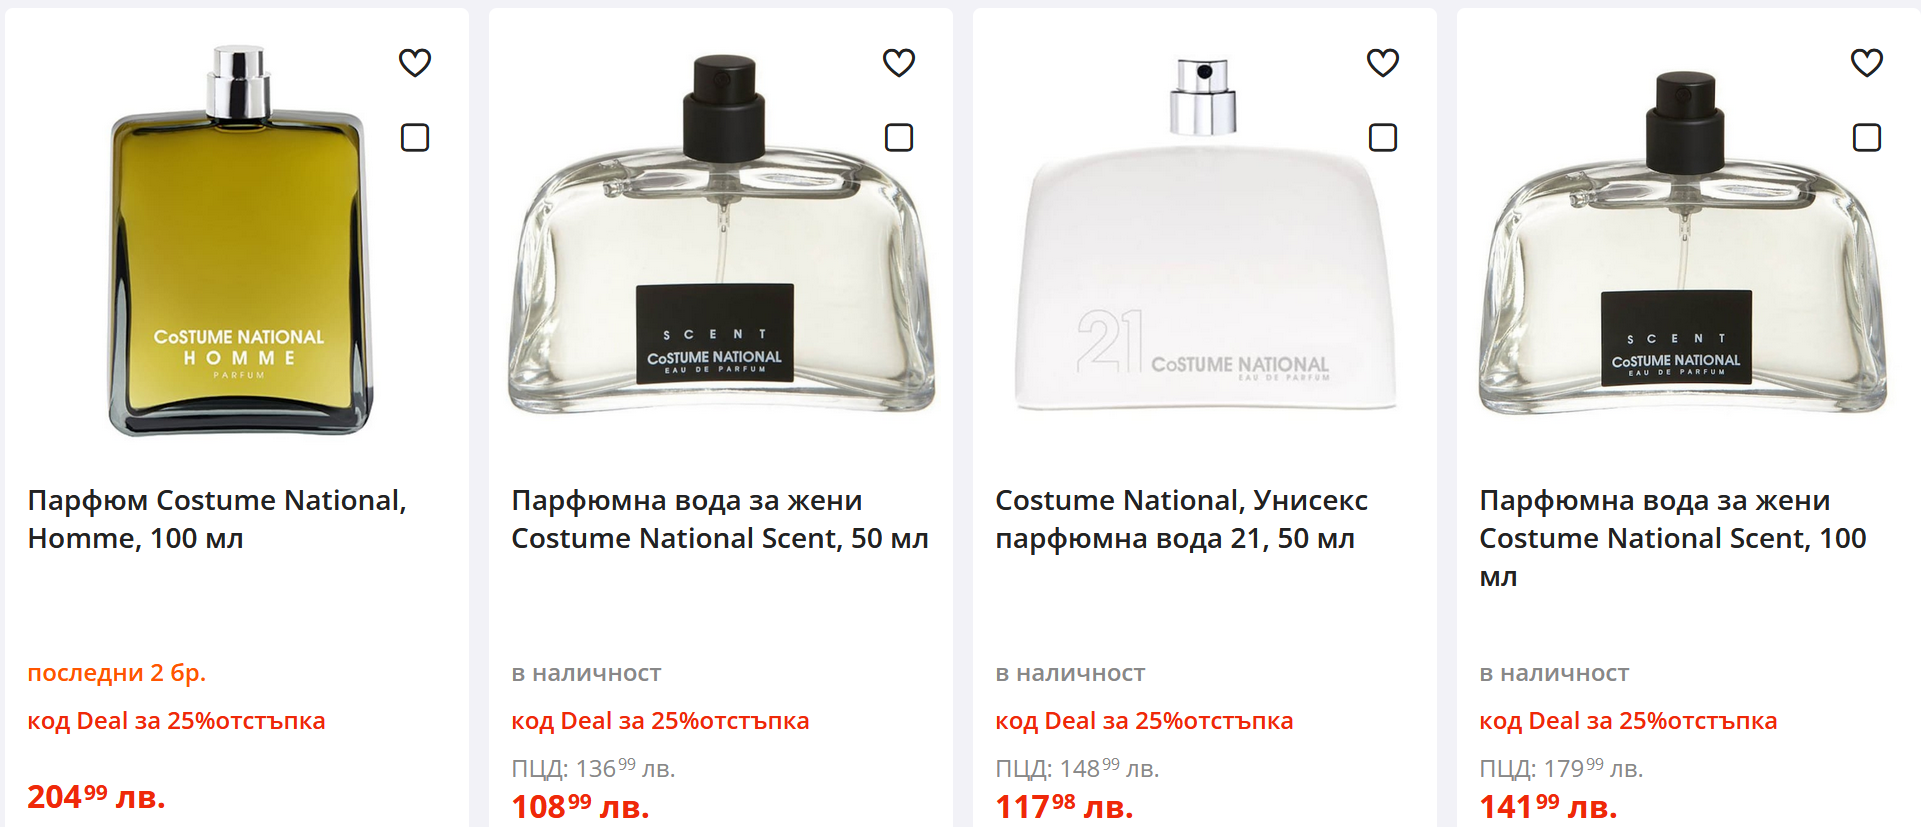Add Costume National 21 perfume to wishlist
The width and height of the screenshot is (1921, 827).
point(1383,63)
